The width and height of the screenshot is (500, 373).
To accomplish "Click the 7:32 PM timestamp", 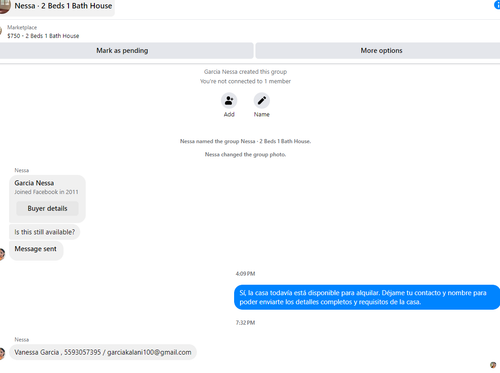I will (x=245, y=323).
